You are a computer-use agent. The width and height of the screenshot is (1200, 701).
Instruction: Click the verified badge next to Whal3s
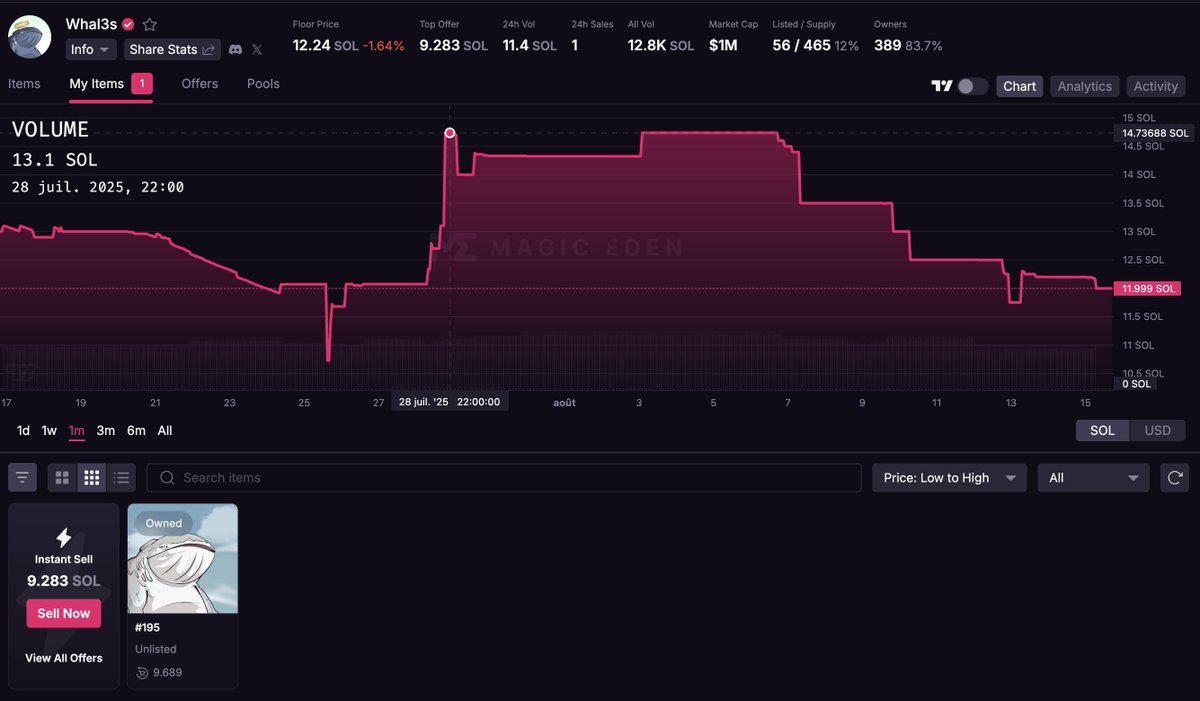pyautogui.click(x=128, y=24)
